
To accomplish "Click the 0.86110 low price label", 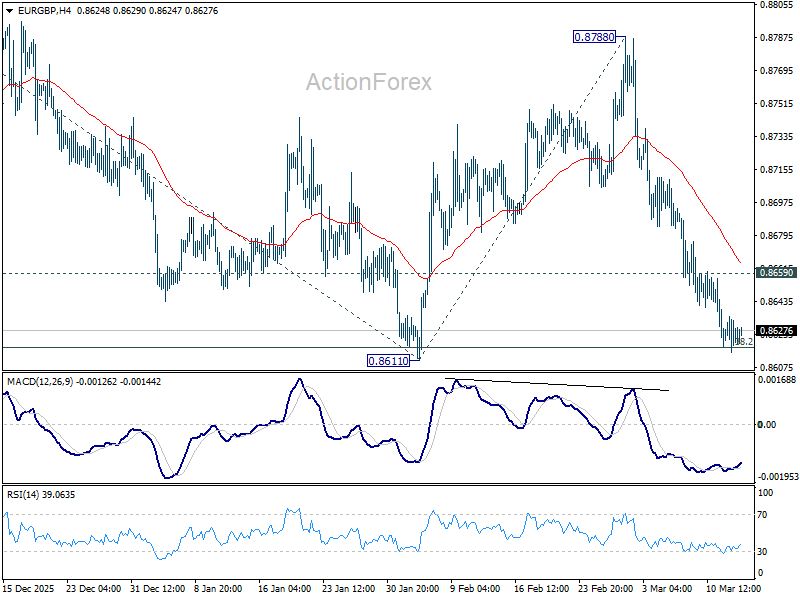I will coord(389,361).
